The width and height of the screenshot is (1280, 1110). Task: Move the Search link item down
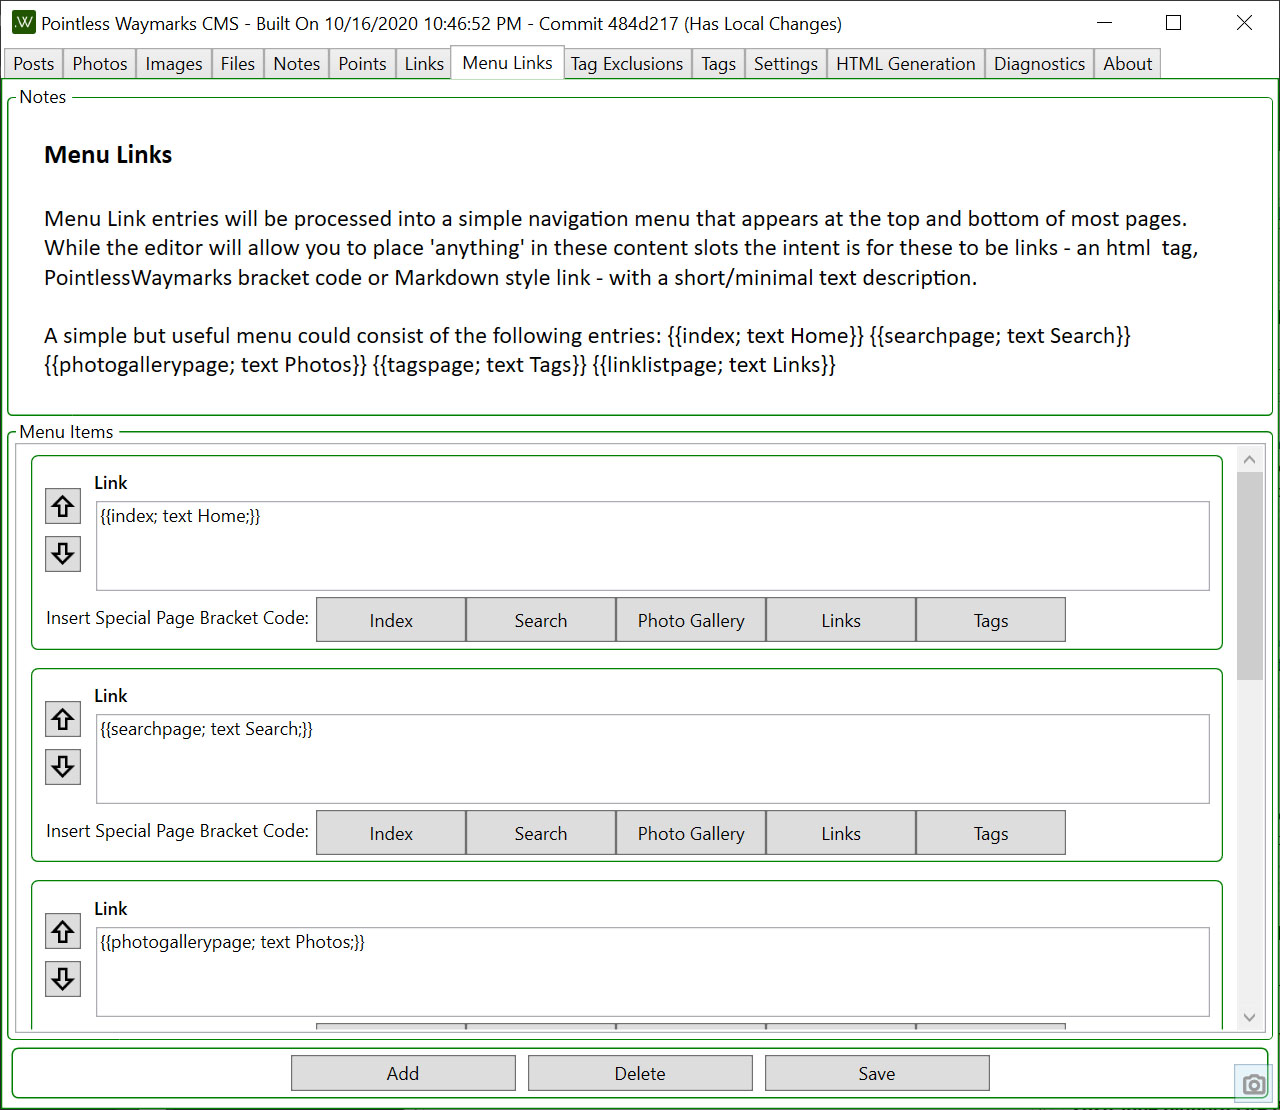click(63, 766)
